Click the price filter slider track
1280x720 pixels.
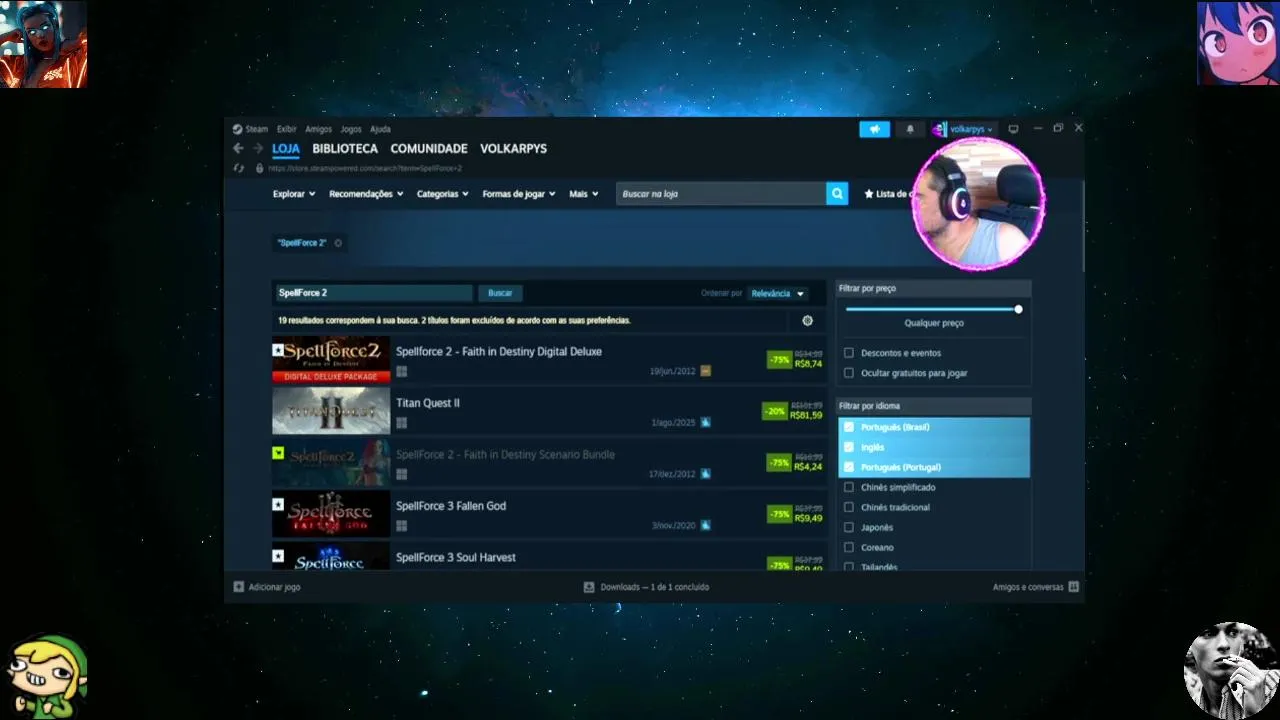pyautogui.click(x=931, y=309)
